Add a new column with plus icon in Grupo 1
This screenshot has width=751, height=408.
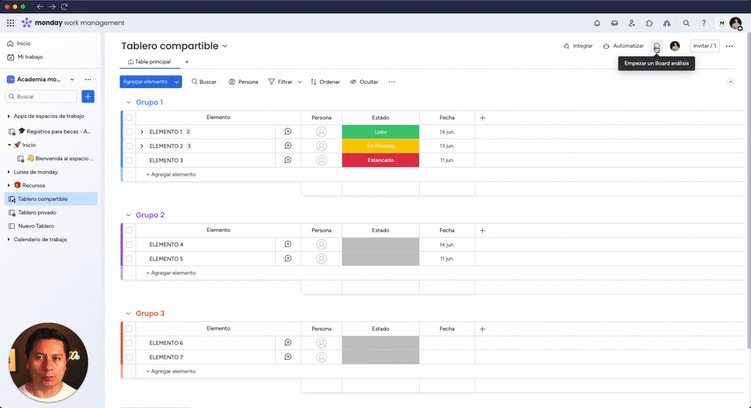click(x=482, y=118)
